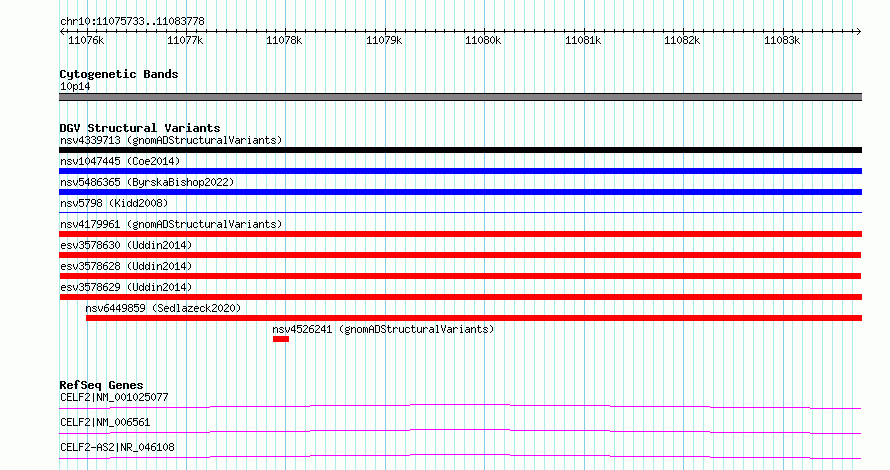Viewport: 890px width, 470px height.
Task: Click the gray 10p14 cytogenetic band bar
Action: click(x=460, y=97)
